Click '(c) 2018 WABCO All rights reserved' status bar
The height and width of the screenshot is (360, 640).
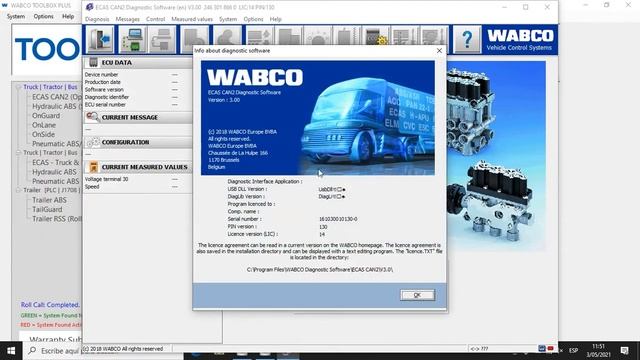coord(122,349)
